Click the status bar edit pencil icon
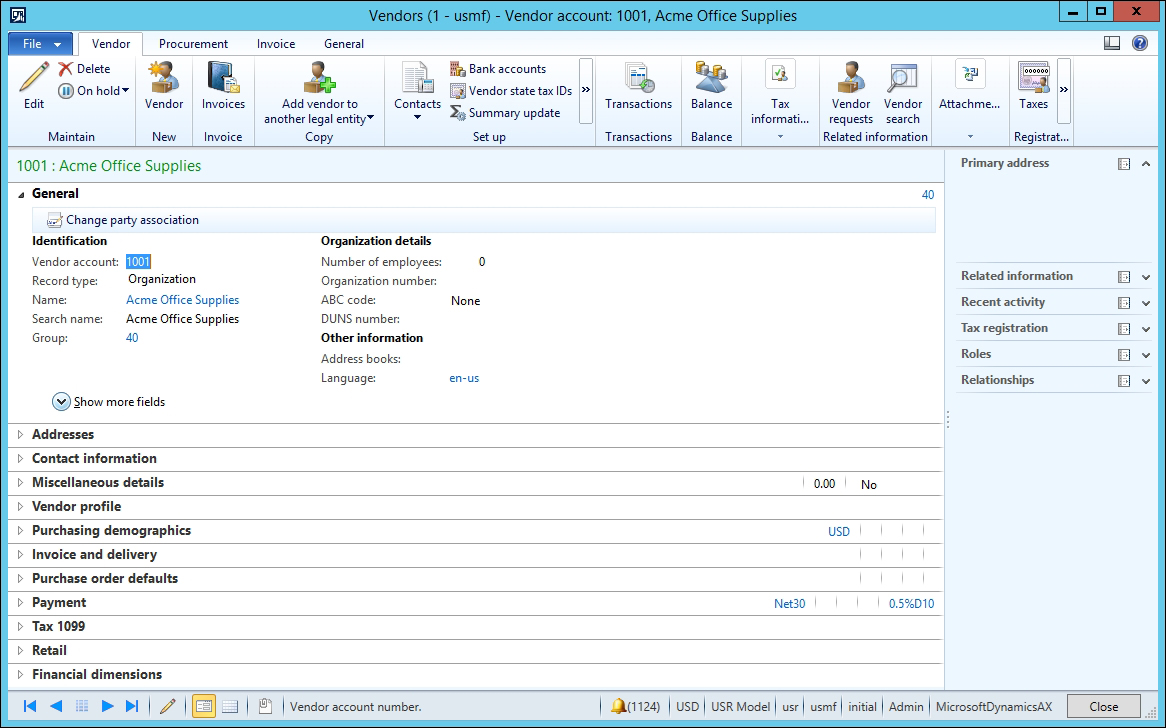This screenshot has width=1166, height=728. click(168, 706)
